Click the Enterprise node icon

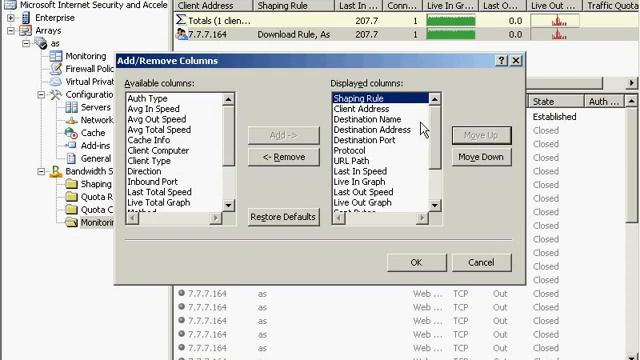click(26, 18)
